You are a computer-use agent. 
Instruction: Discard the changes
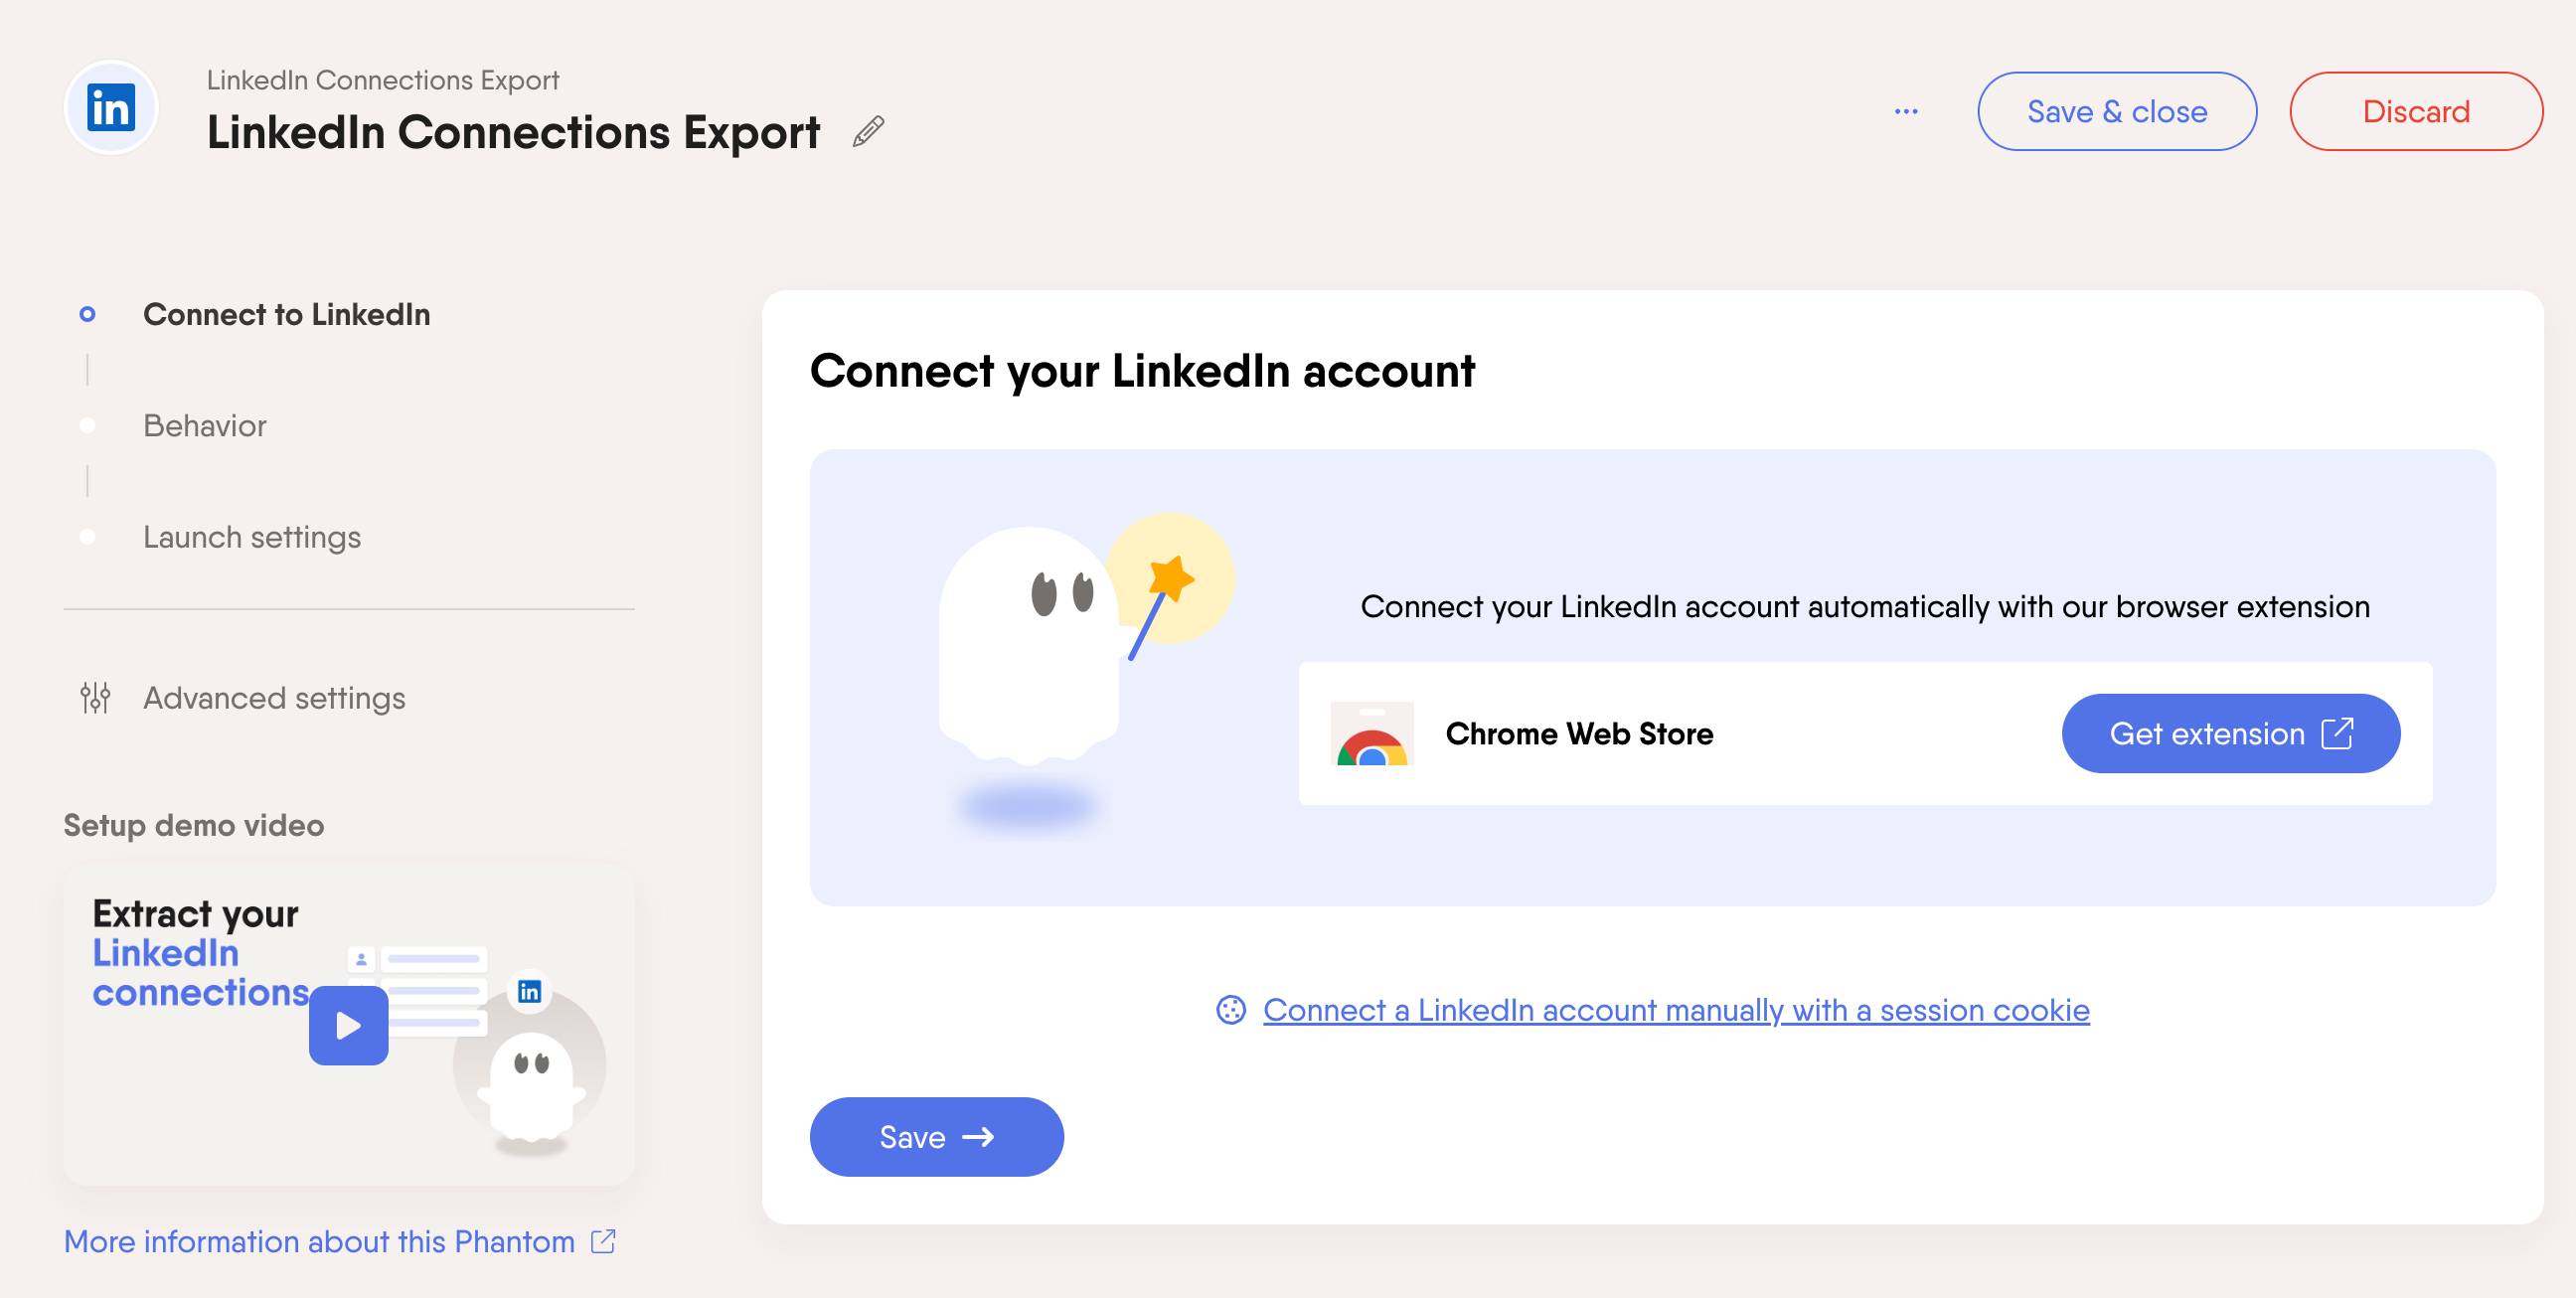[x=2415, y=111]
